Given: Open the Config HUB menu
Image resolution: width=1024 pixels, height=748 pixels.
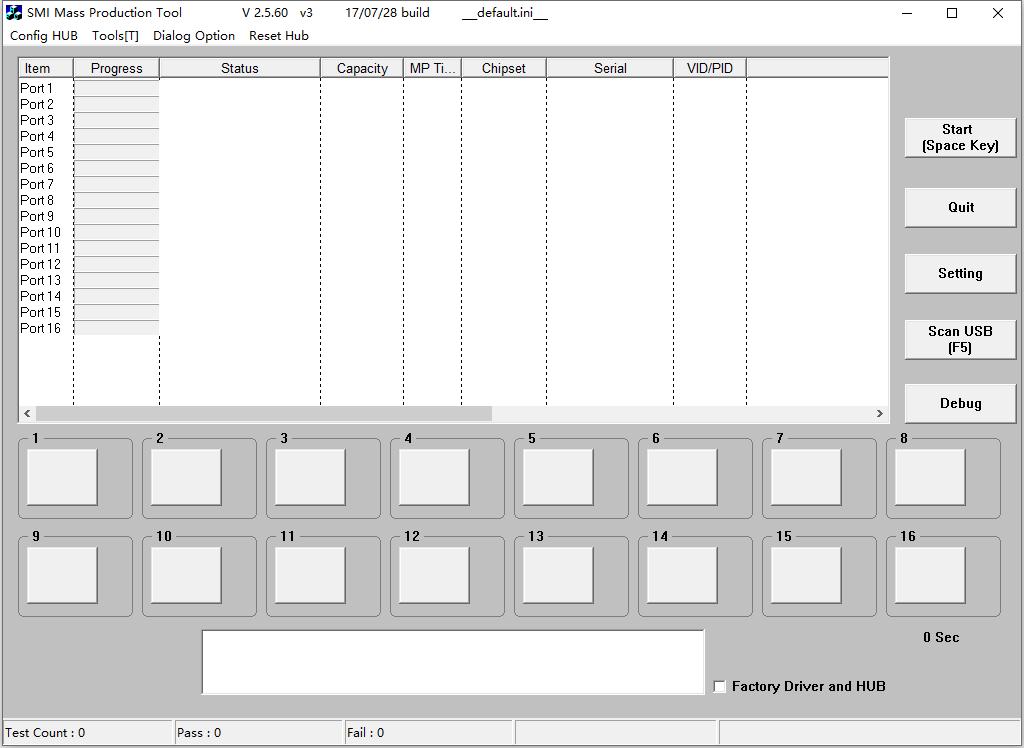Looking at the screenshot, I should pos(42,35).
